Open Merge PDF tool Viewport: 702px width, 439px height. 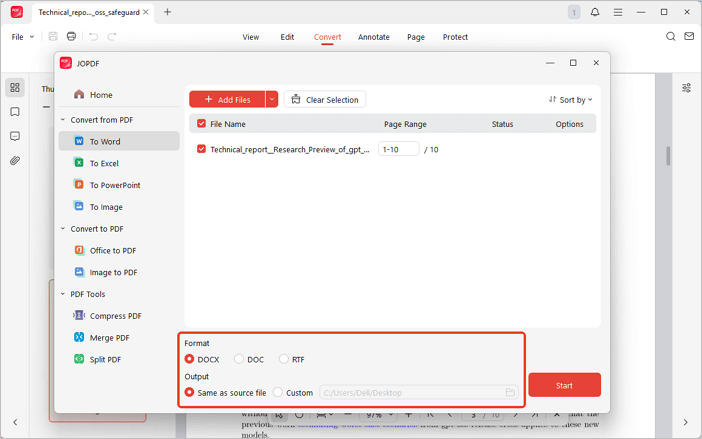119,337
